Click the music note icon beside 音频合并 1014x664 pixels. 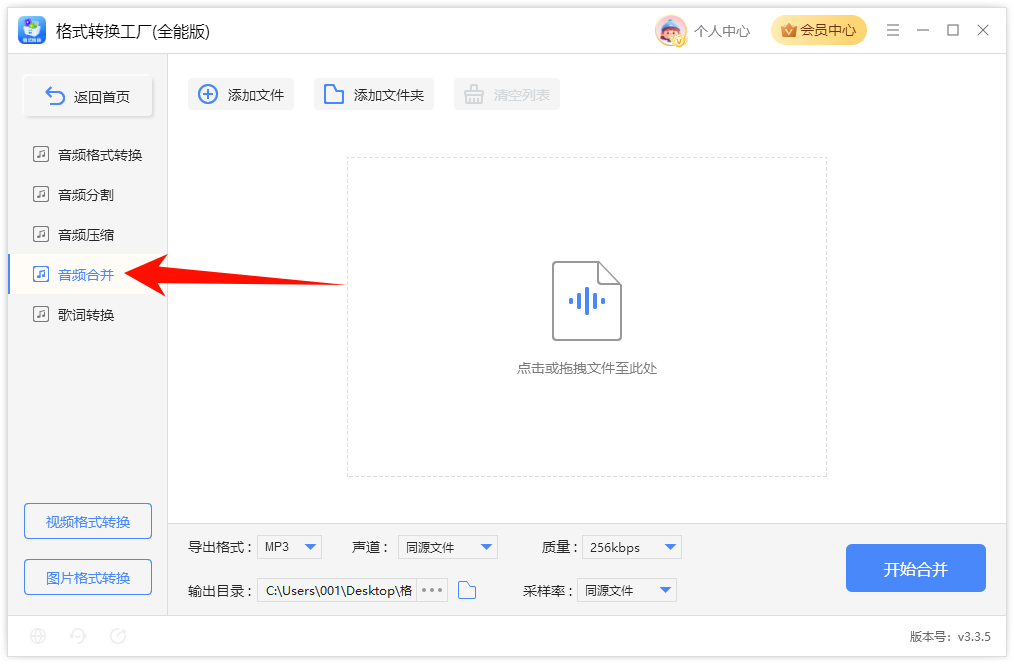41,274
